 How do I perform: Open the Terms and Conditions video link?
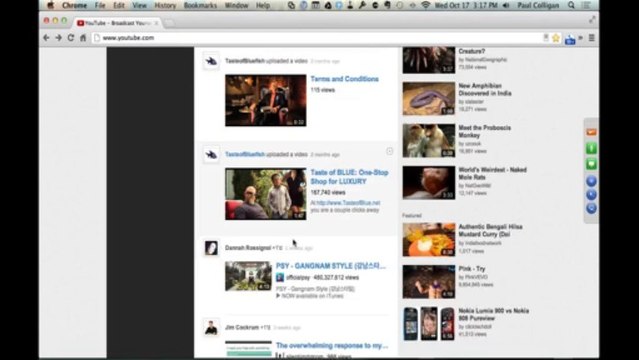pos(344,79)
